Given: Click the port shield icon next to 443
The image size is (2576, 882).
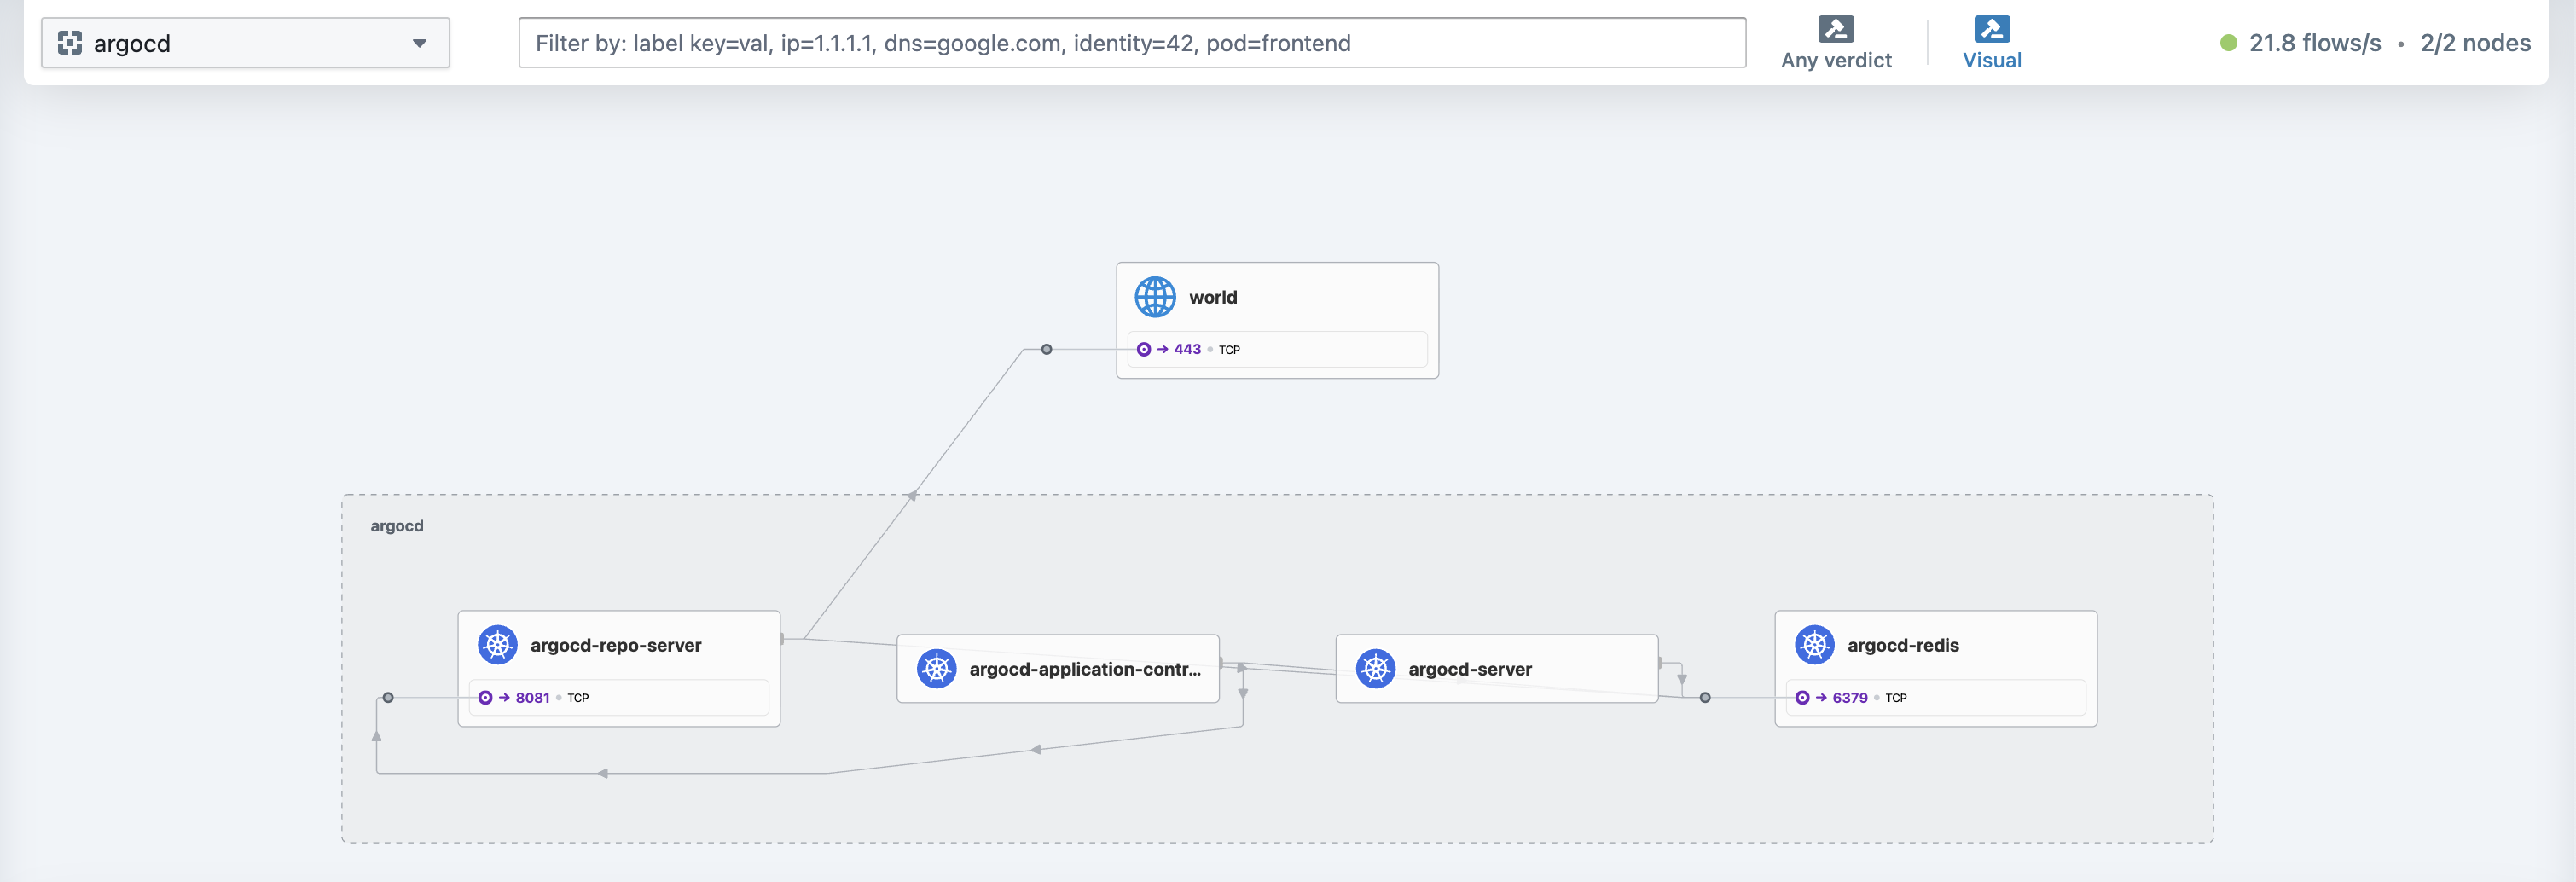Looking at the screenshot, I should [x=1143, y=349].
